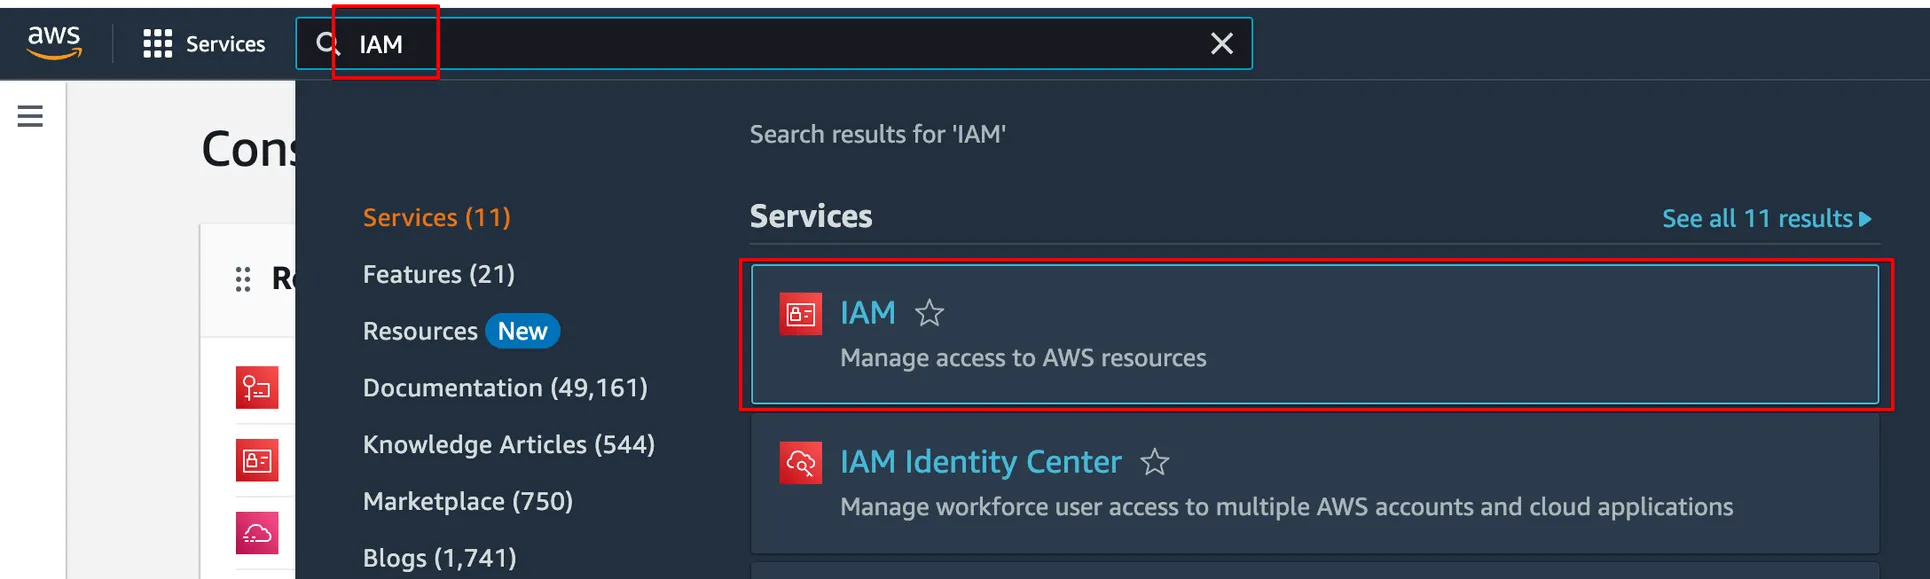Viewport: 1930px width, 579px height.
Task: Expand See all 11 results
Action: tap(1765, 218)
